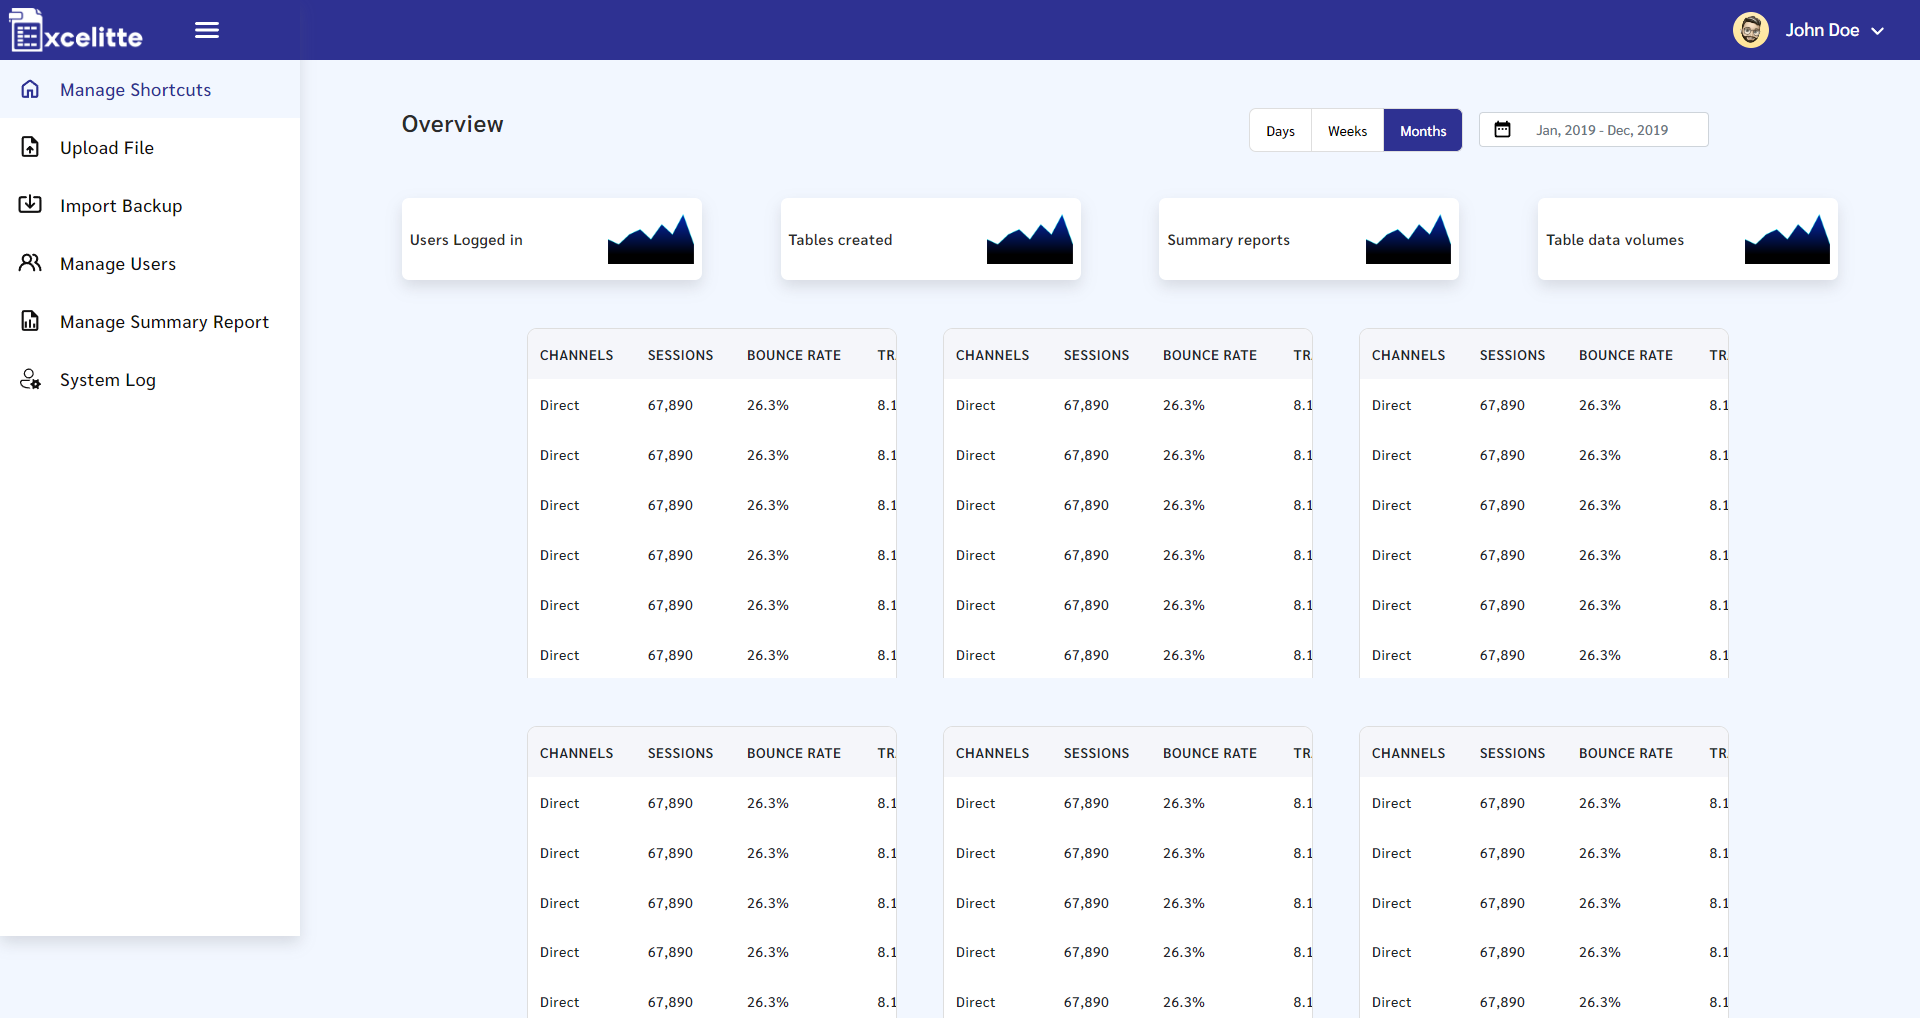Select Manage Shortcuts in the sidebar menu
1920x1018 pixels.
click(135, 89)
